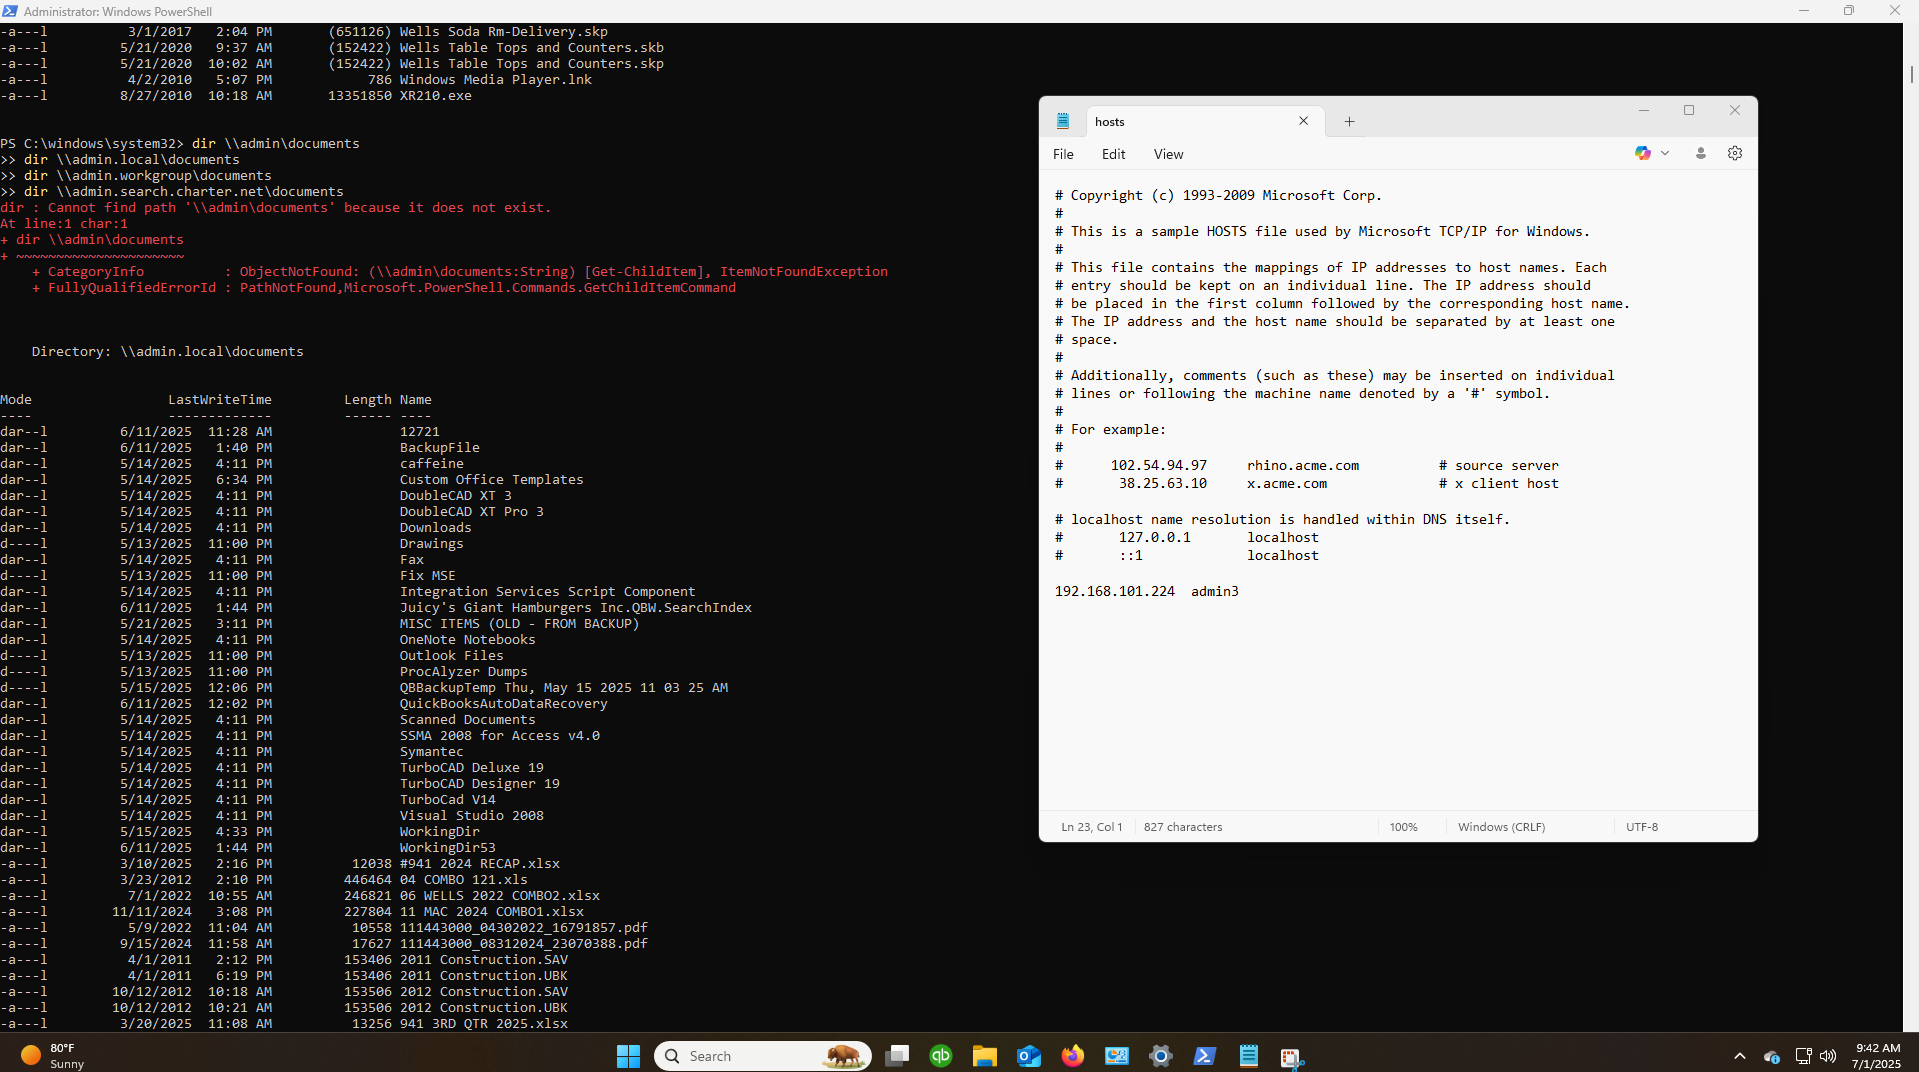Open the Copilot icon in Notepad
1919x1072 pixels.
coord(1642,153)
